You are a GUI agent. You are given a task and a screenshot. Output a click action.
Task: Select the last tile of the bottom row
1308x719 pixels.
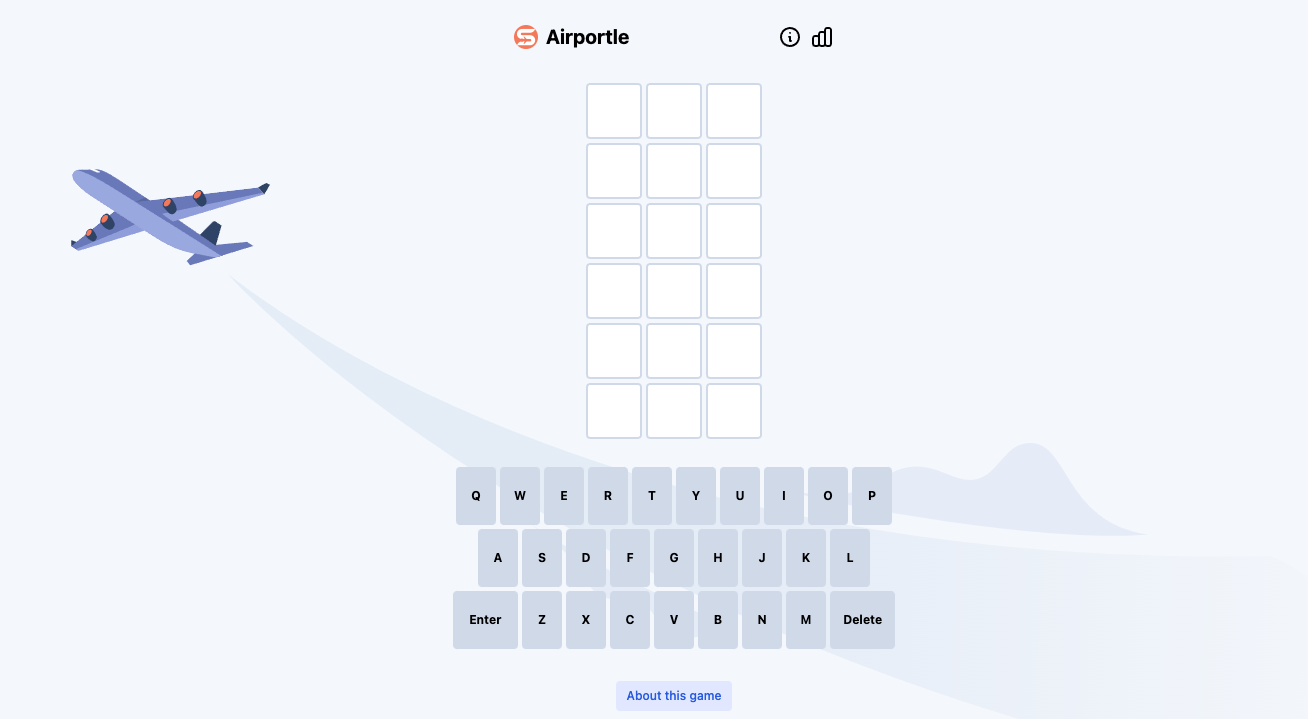pyautogui.click(x=734, y=411)
